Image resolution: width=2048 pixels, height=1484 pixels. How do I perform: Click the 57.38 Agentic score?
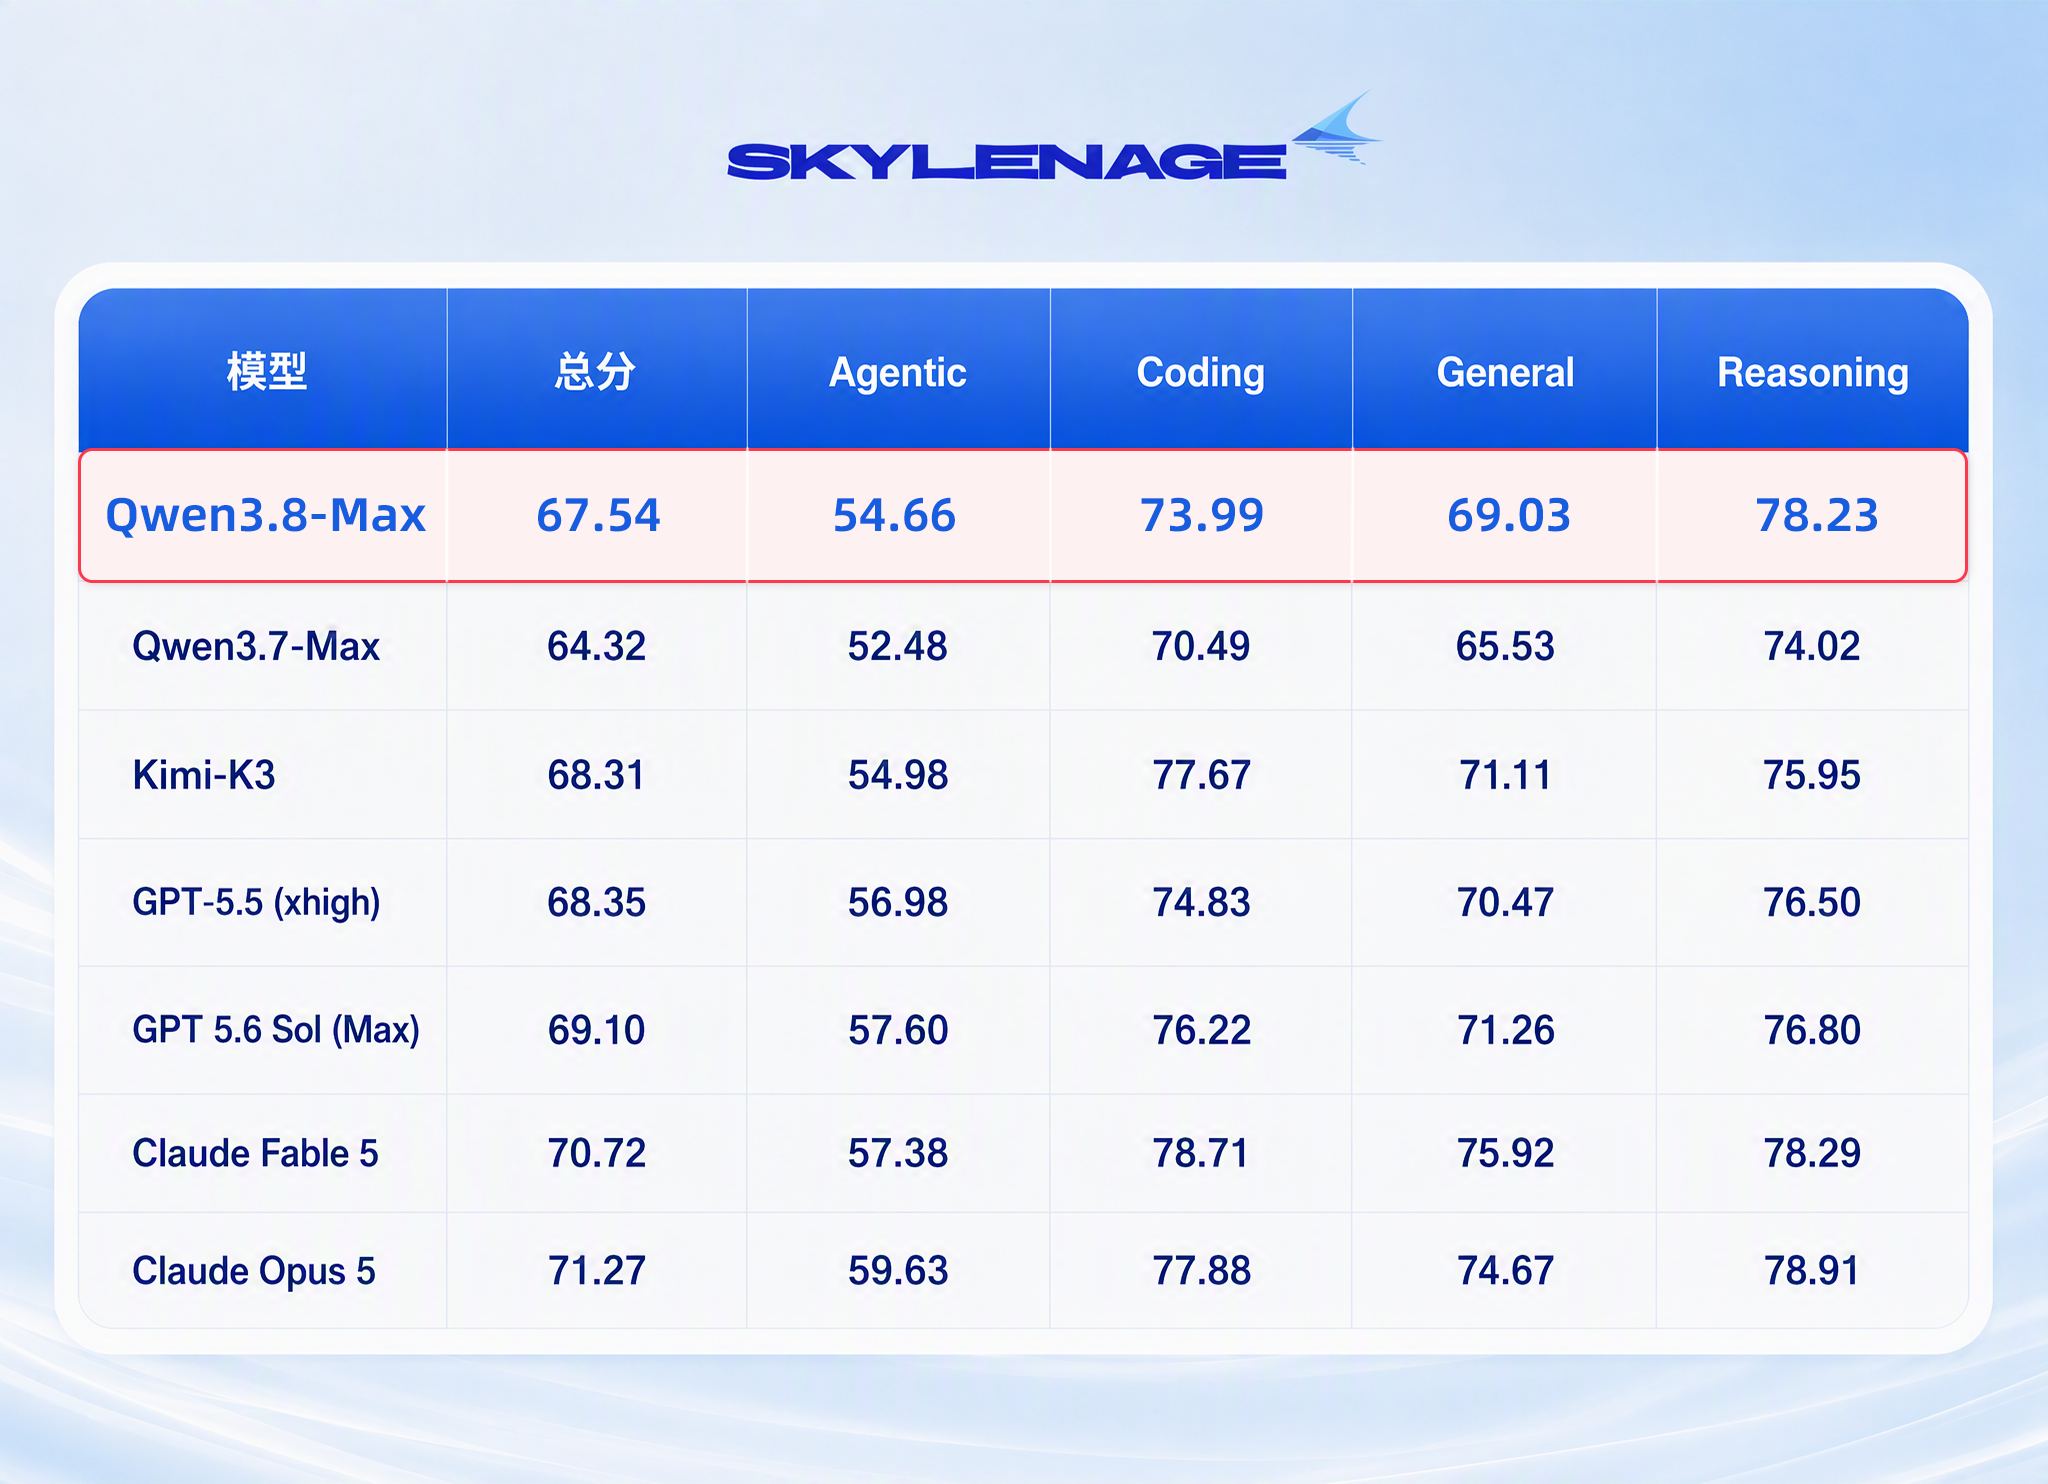tap(898, 1154)
